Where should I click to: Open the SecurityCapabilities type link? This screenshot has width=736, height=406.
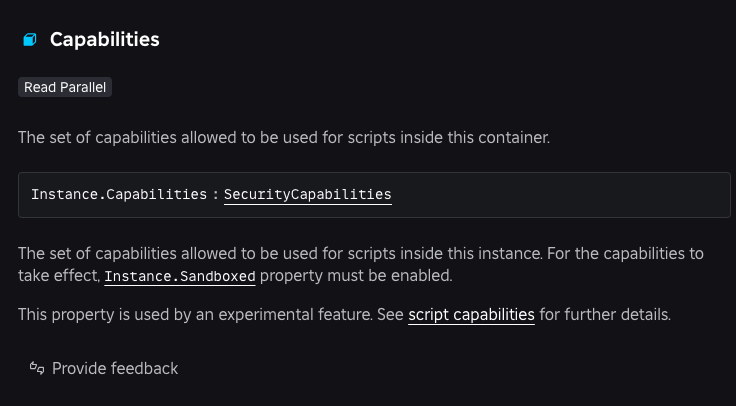(307, 194)
